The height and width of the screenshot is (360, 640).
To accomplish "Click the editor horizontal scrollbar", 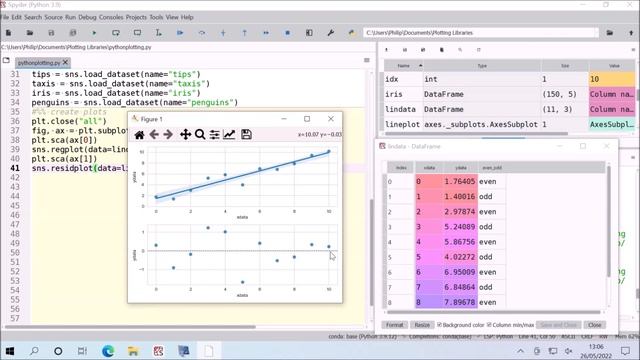I will pyautogui.click(x=130, y=327).
